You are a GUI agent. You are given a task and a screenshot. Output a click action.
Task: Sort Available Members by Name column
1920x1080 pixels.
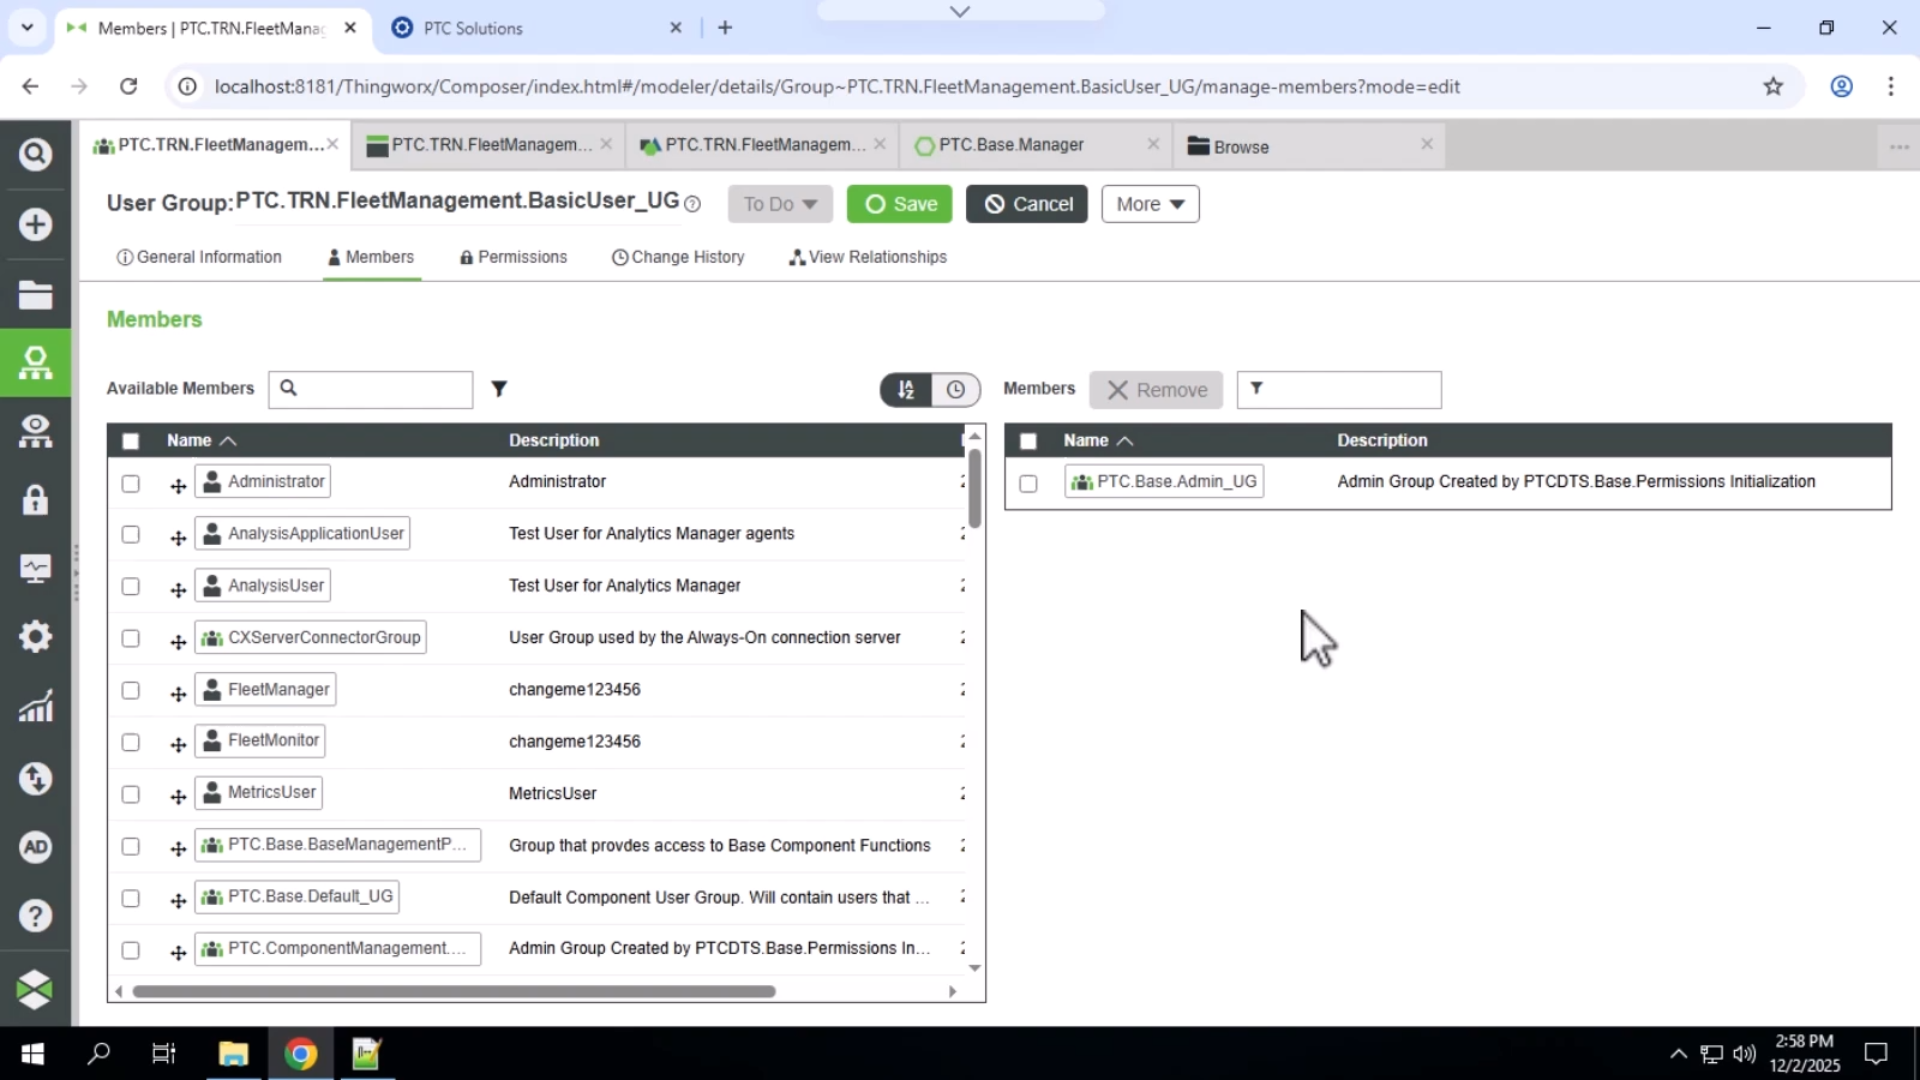click(x=201, y=440)
